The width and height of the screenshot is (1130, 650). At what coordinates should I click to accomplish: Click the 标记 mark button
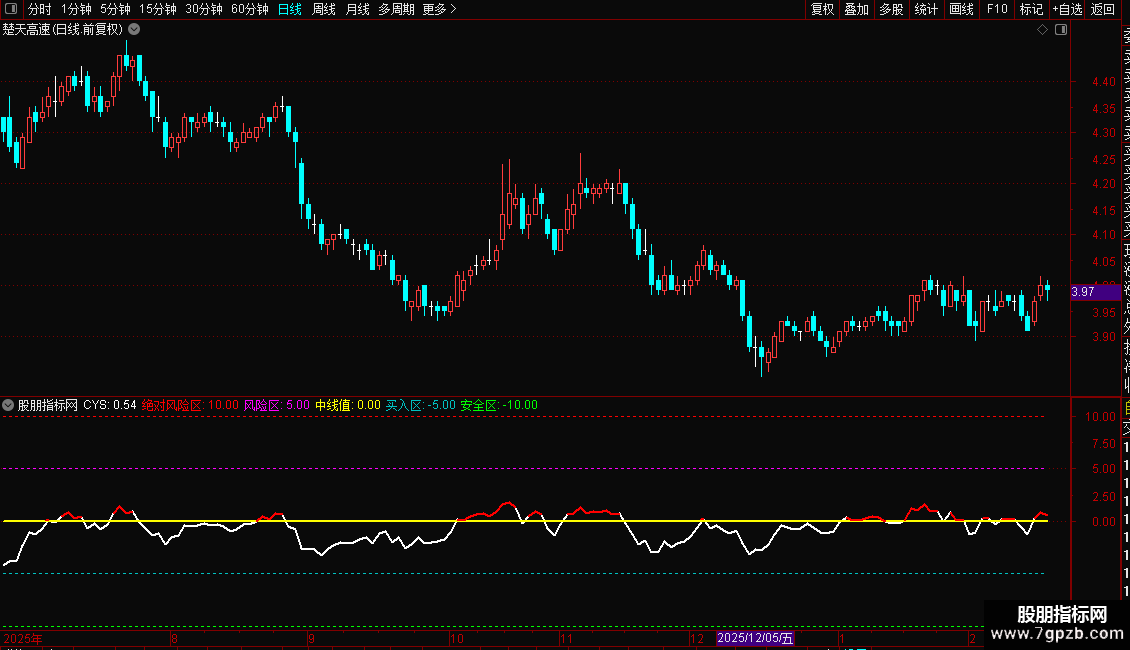pos(1031,9)
